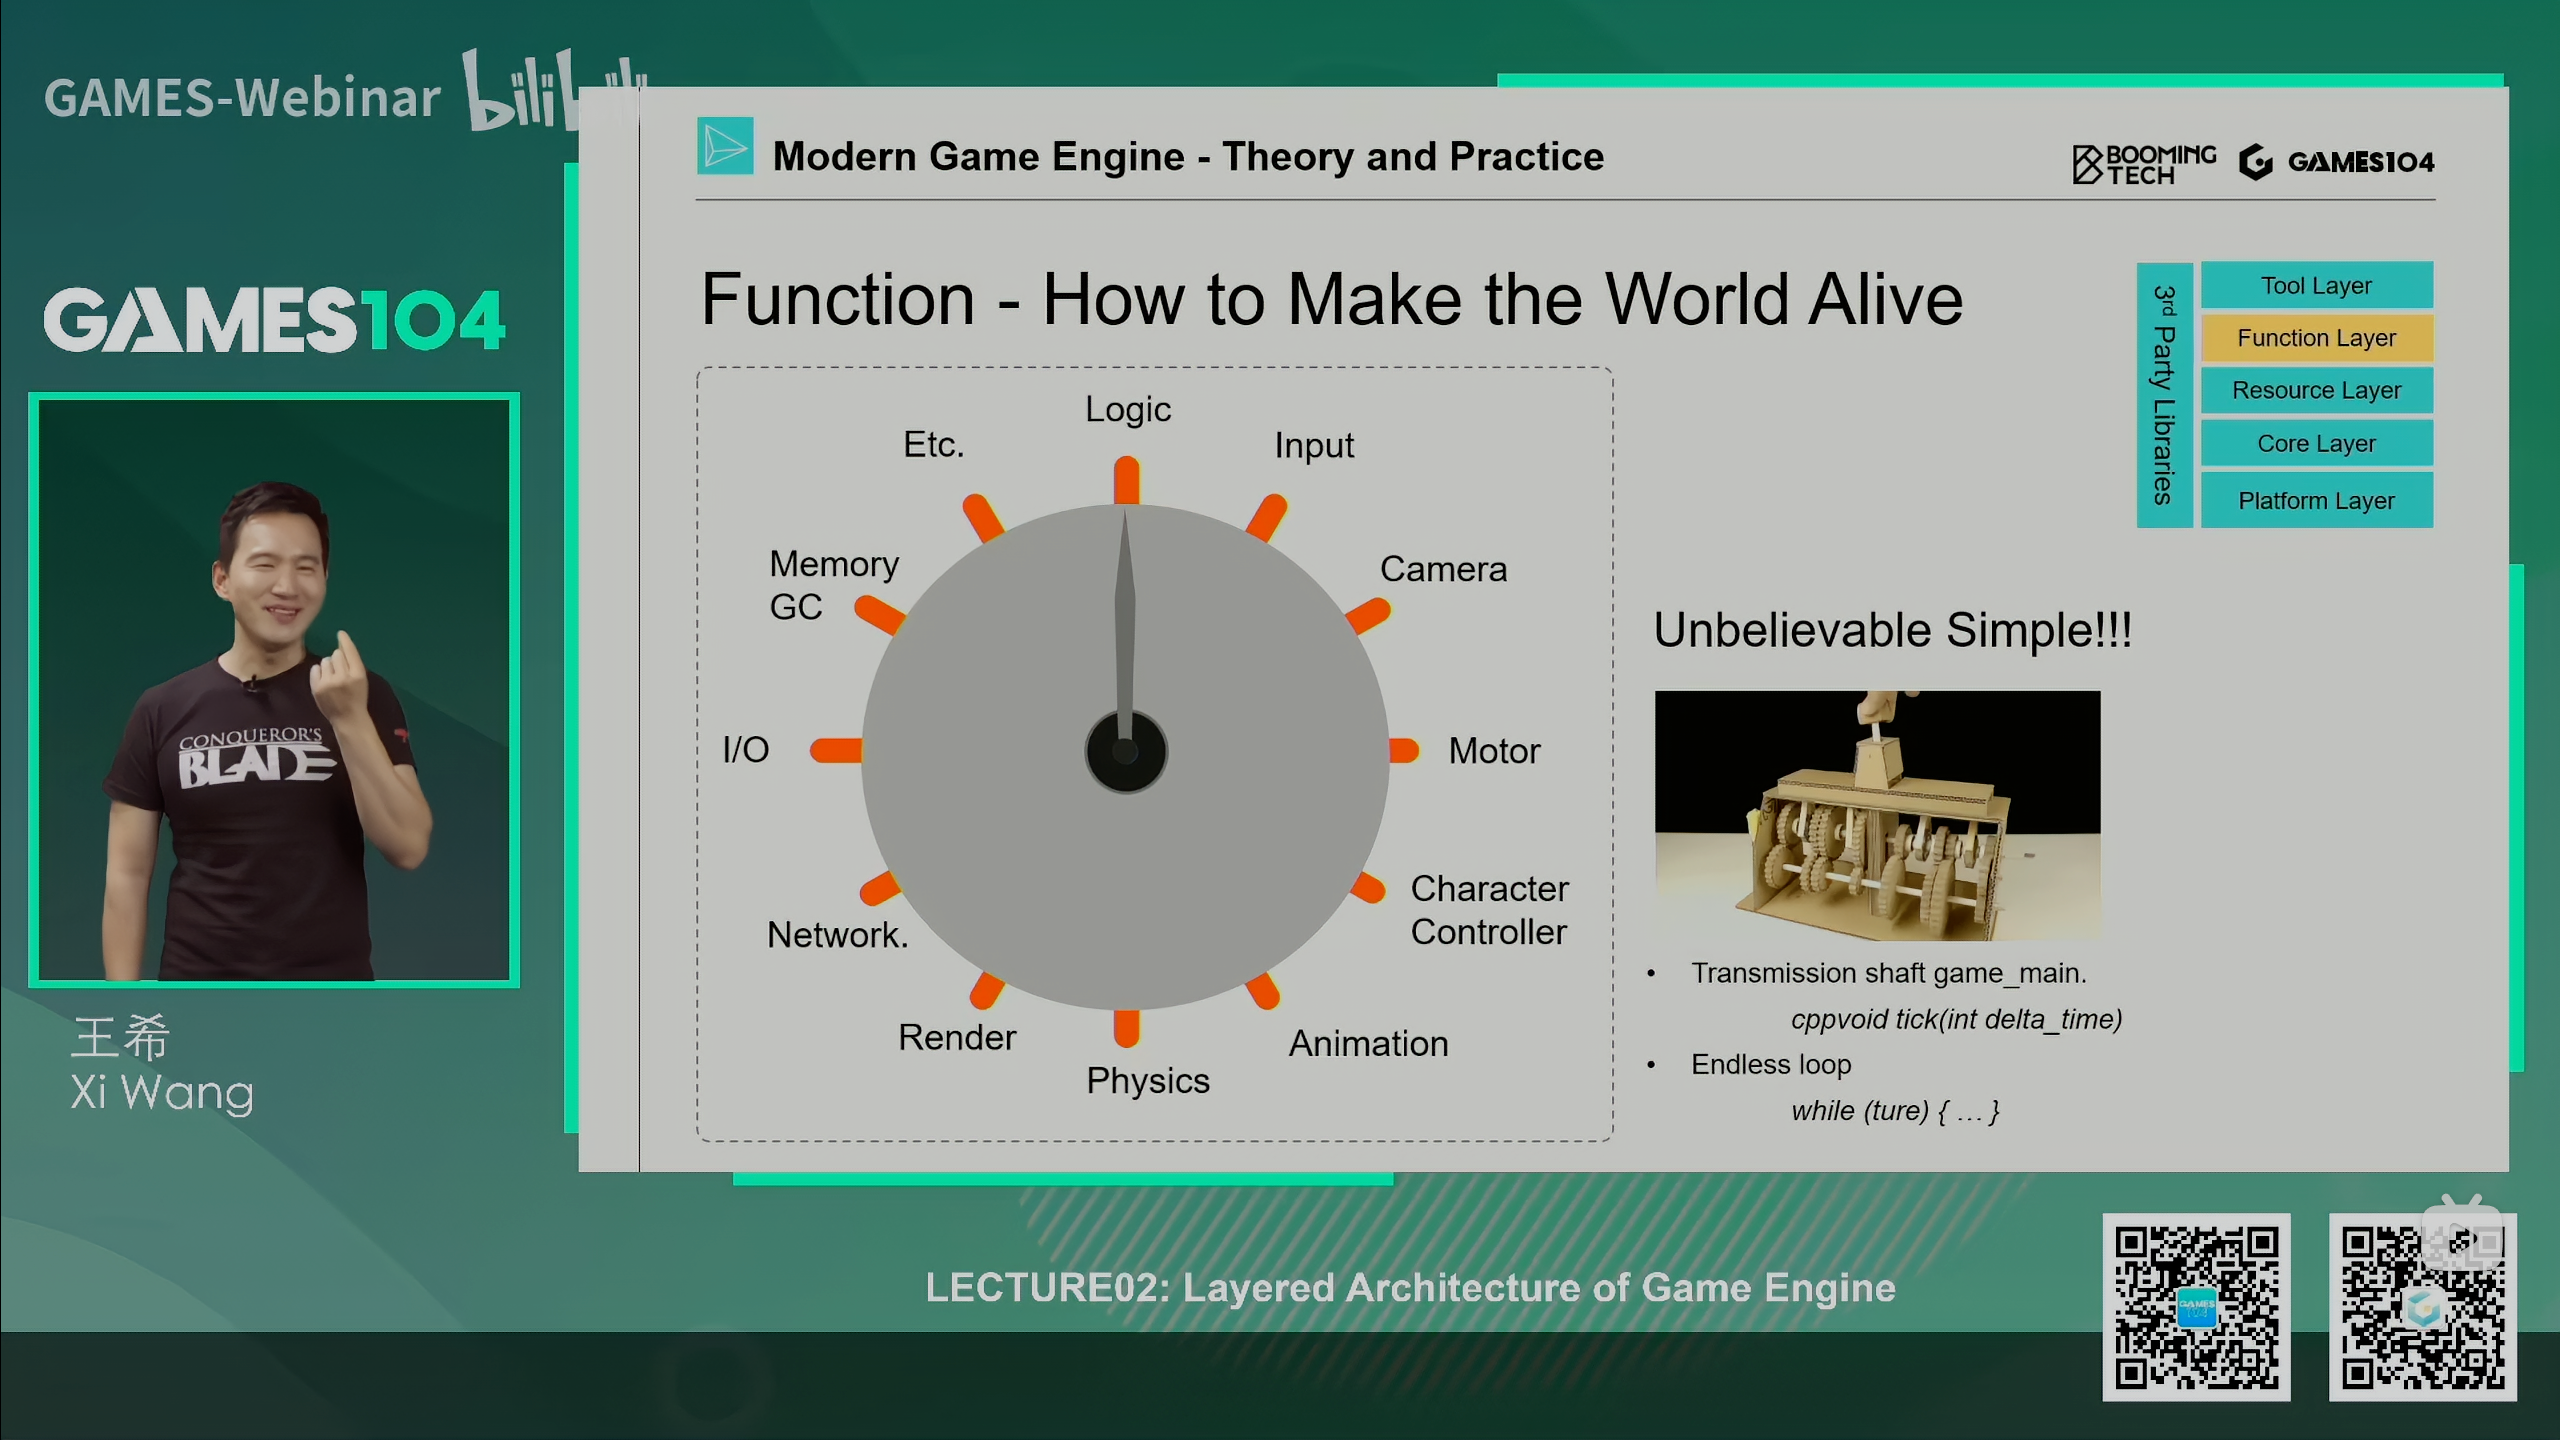Click the 'Unbelievable Simple!!!' heading
This screenshot has width=2560, height=1440.
(1892, 631)
